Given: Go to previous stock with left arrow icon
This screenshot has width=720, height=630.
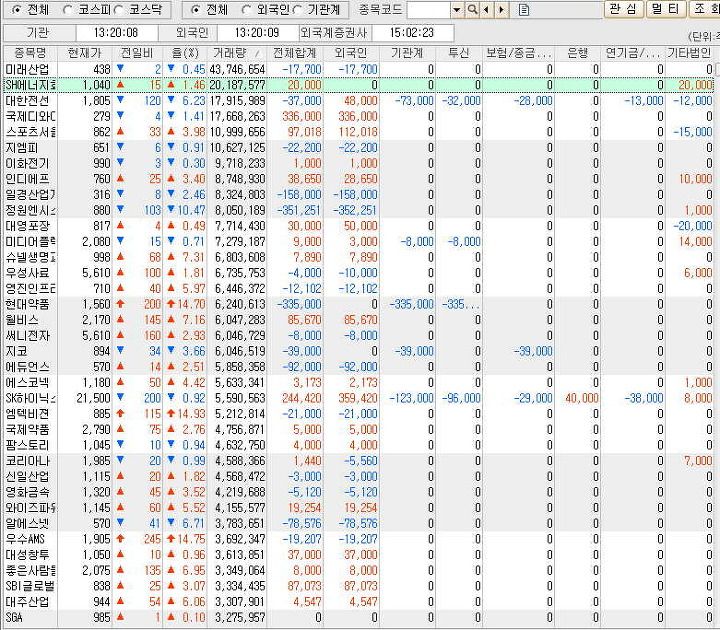Looking at the screenshot, I should pyautogui.click(x=486, y=9).
